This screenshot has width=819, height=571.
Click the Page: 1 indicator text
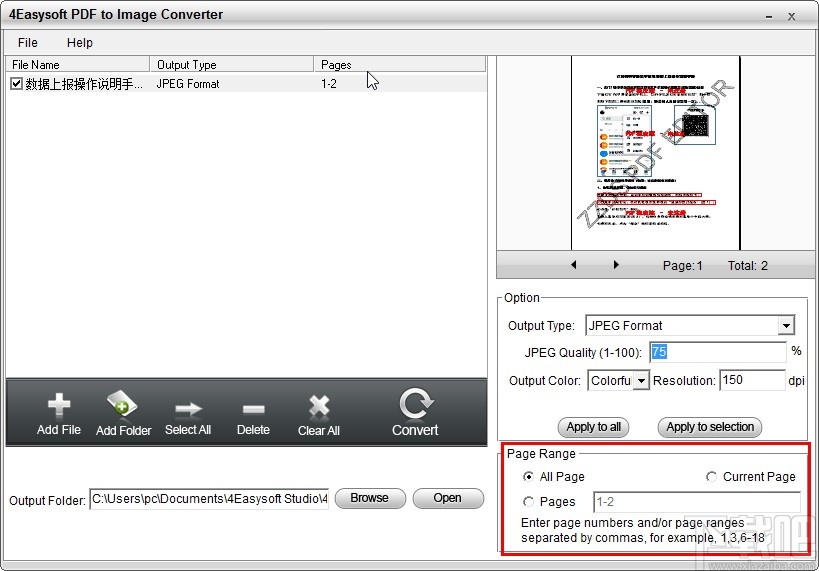(x=682, y=265)
